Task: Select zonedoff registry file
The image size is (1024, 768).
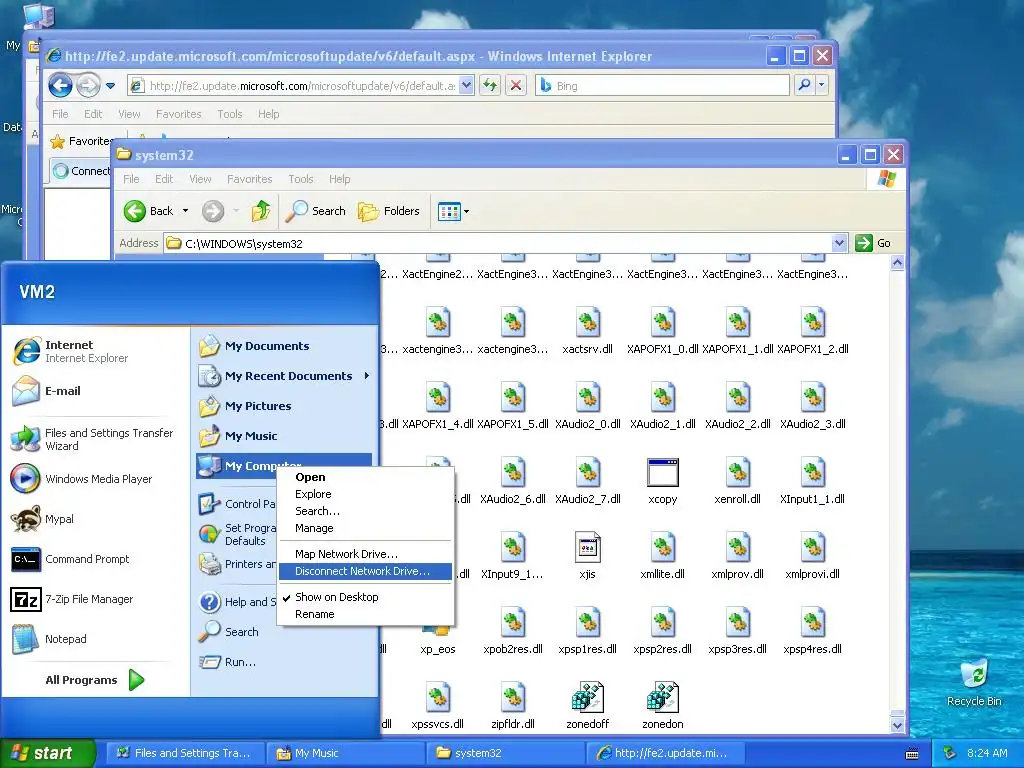Action: tap(587, 706)
